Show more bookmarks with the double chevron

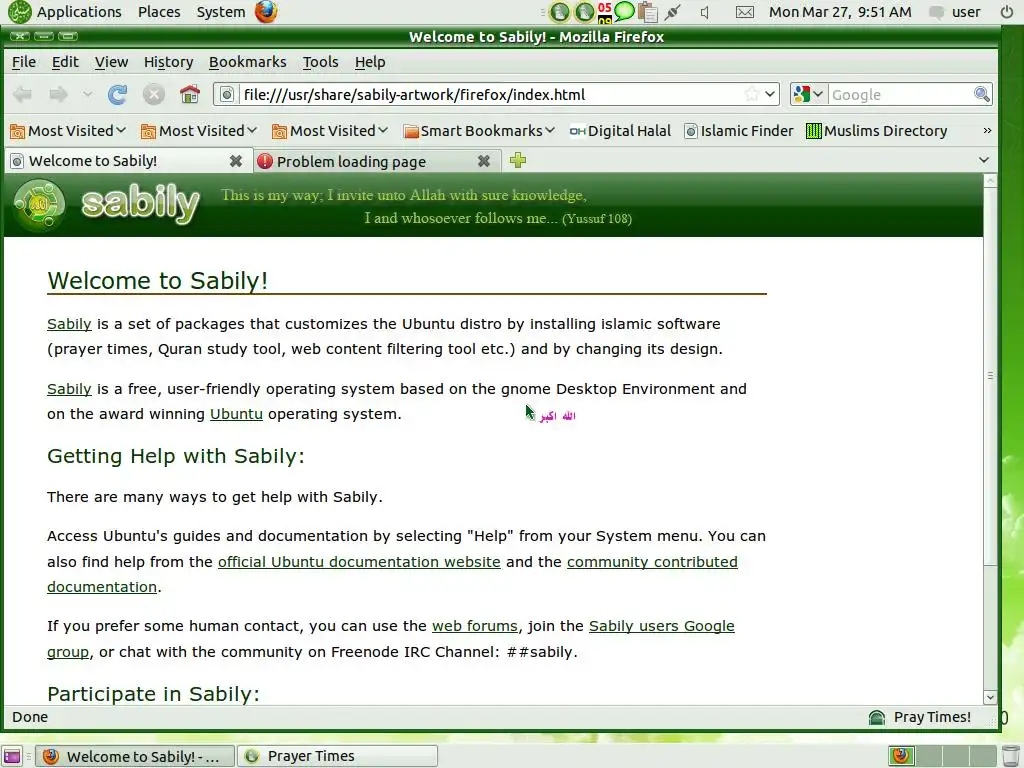pyautogui.click(x=987, y=131)
